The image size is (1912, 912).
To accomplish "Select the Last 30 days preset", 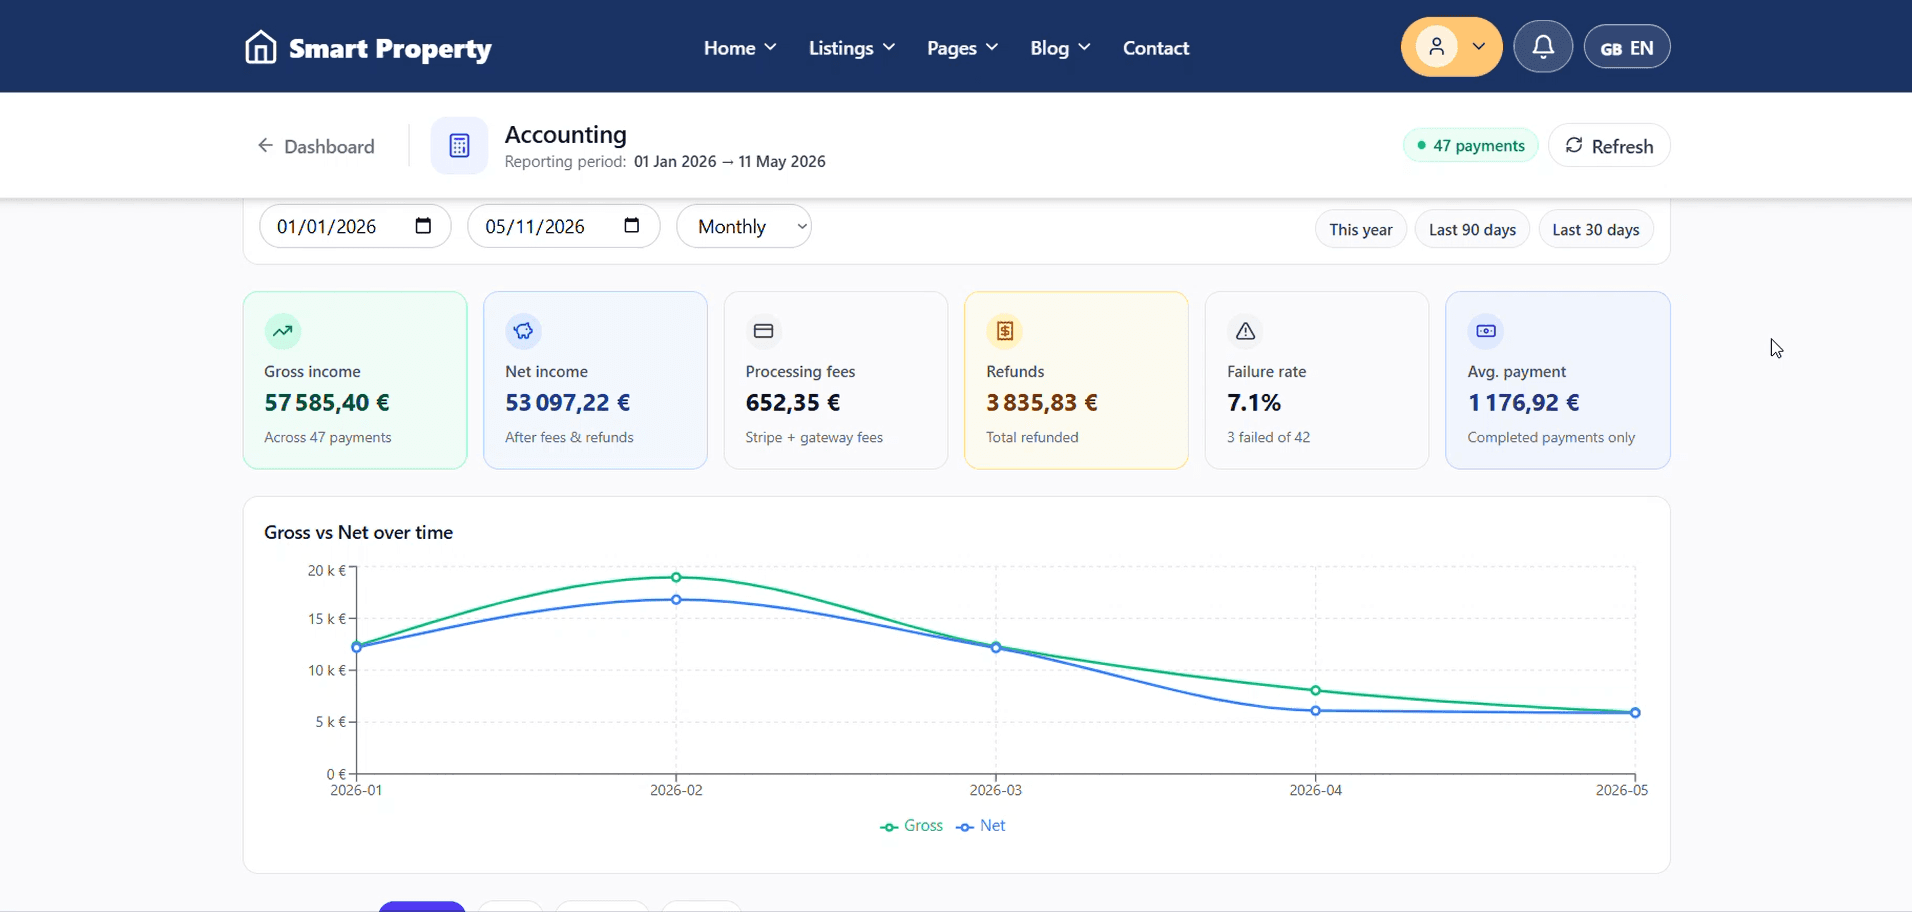I will 1595,229.
